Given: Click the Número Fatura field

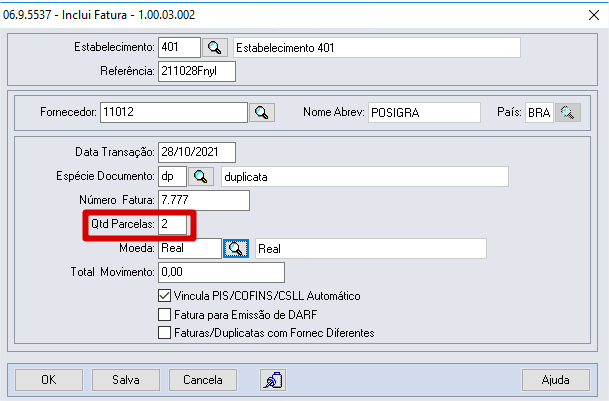Looking at the screenshot, I should pyautogui.click(x=204, y=200).
